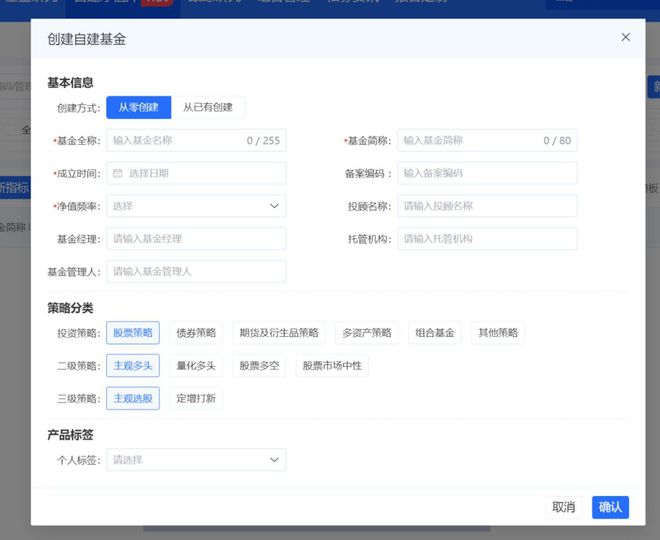The height and width of the screenshot is (540, 660).
Task: Click the 个人标签 dropdown chevron
Action: tap(274, 460)
